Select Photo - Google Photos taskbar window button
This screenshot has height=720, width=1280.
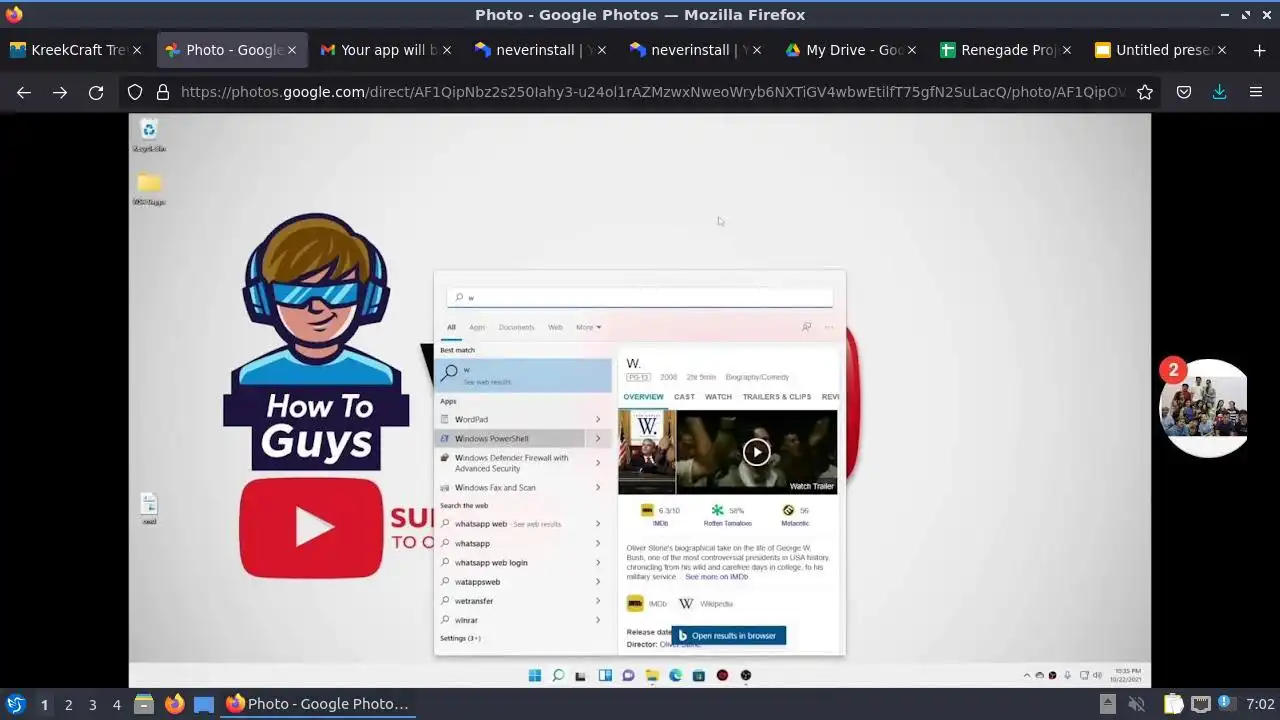point(317,704)
